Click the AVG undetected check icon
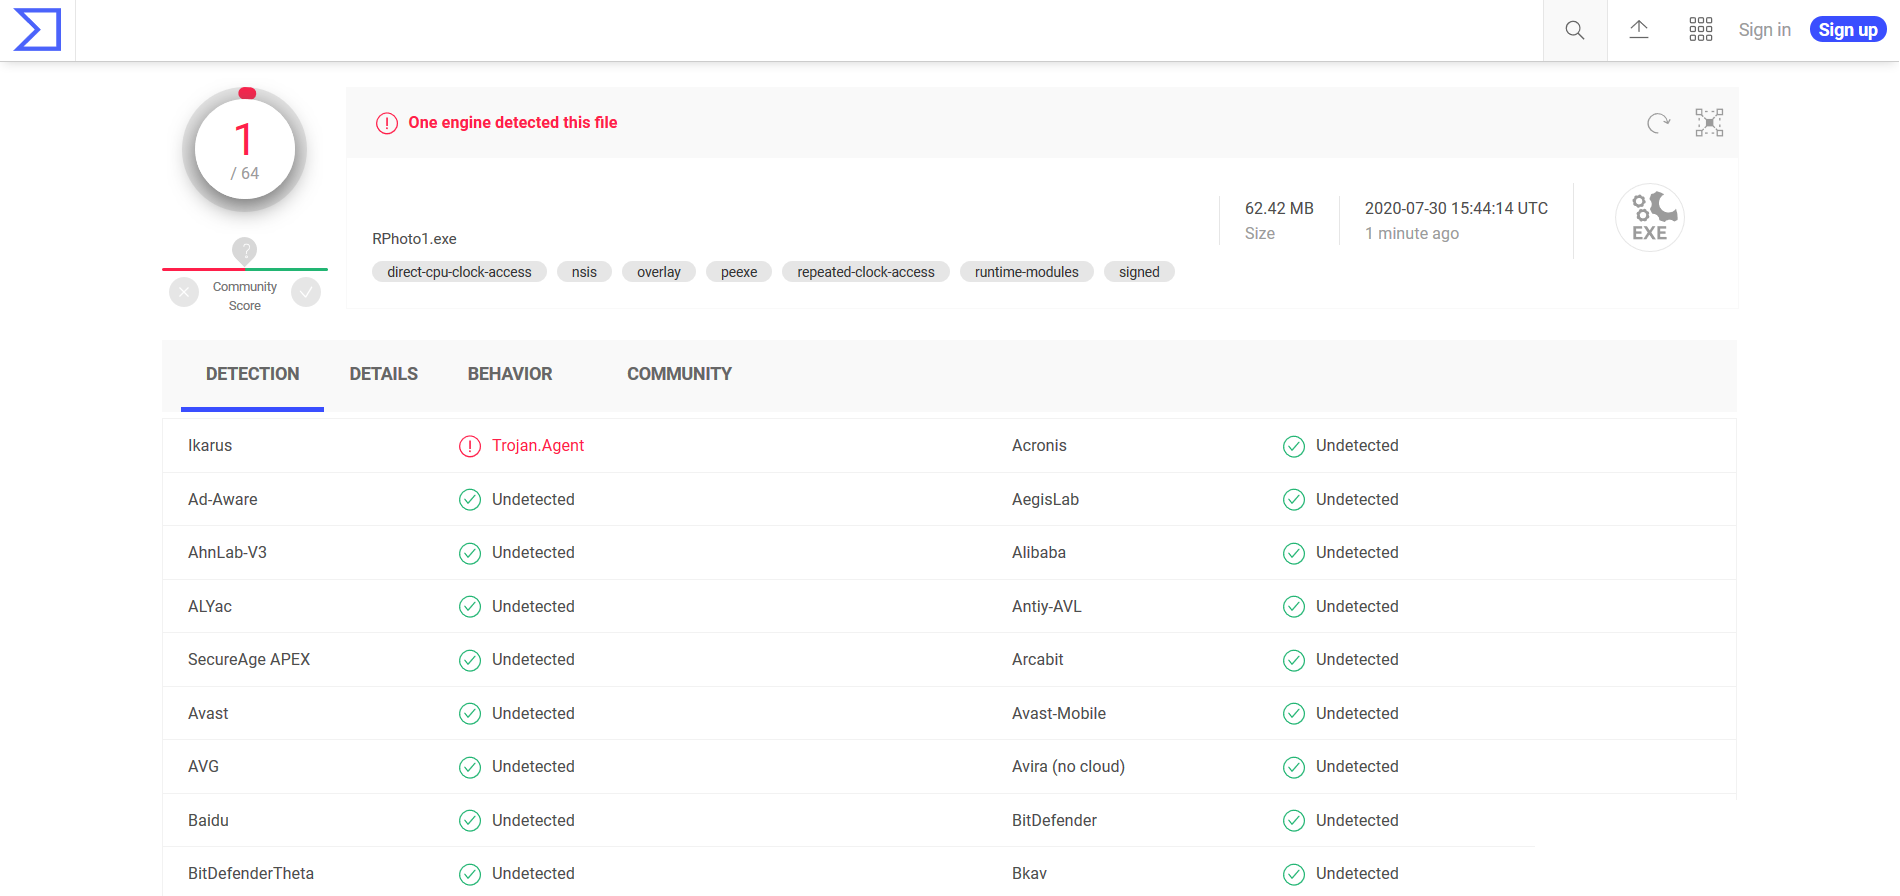The image size is (1900, 896). (470, 767)
